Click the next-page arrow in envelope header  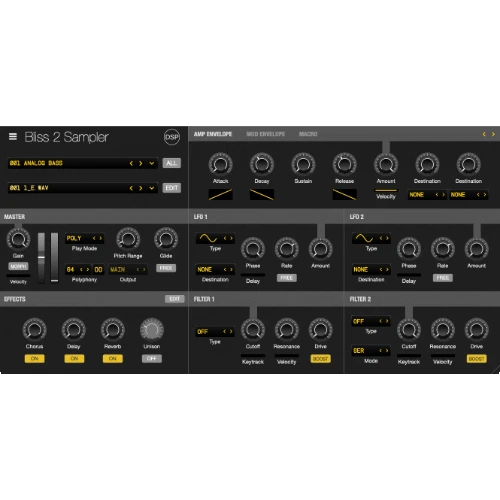point(493,134)
